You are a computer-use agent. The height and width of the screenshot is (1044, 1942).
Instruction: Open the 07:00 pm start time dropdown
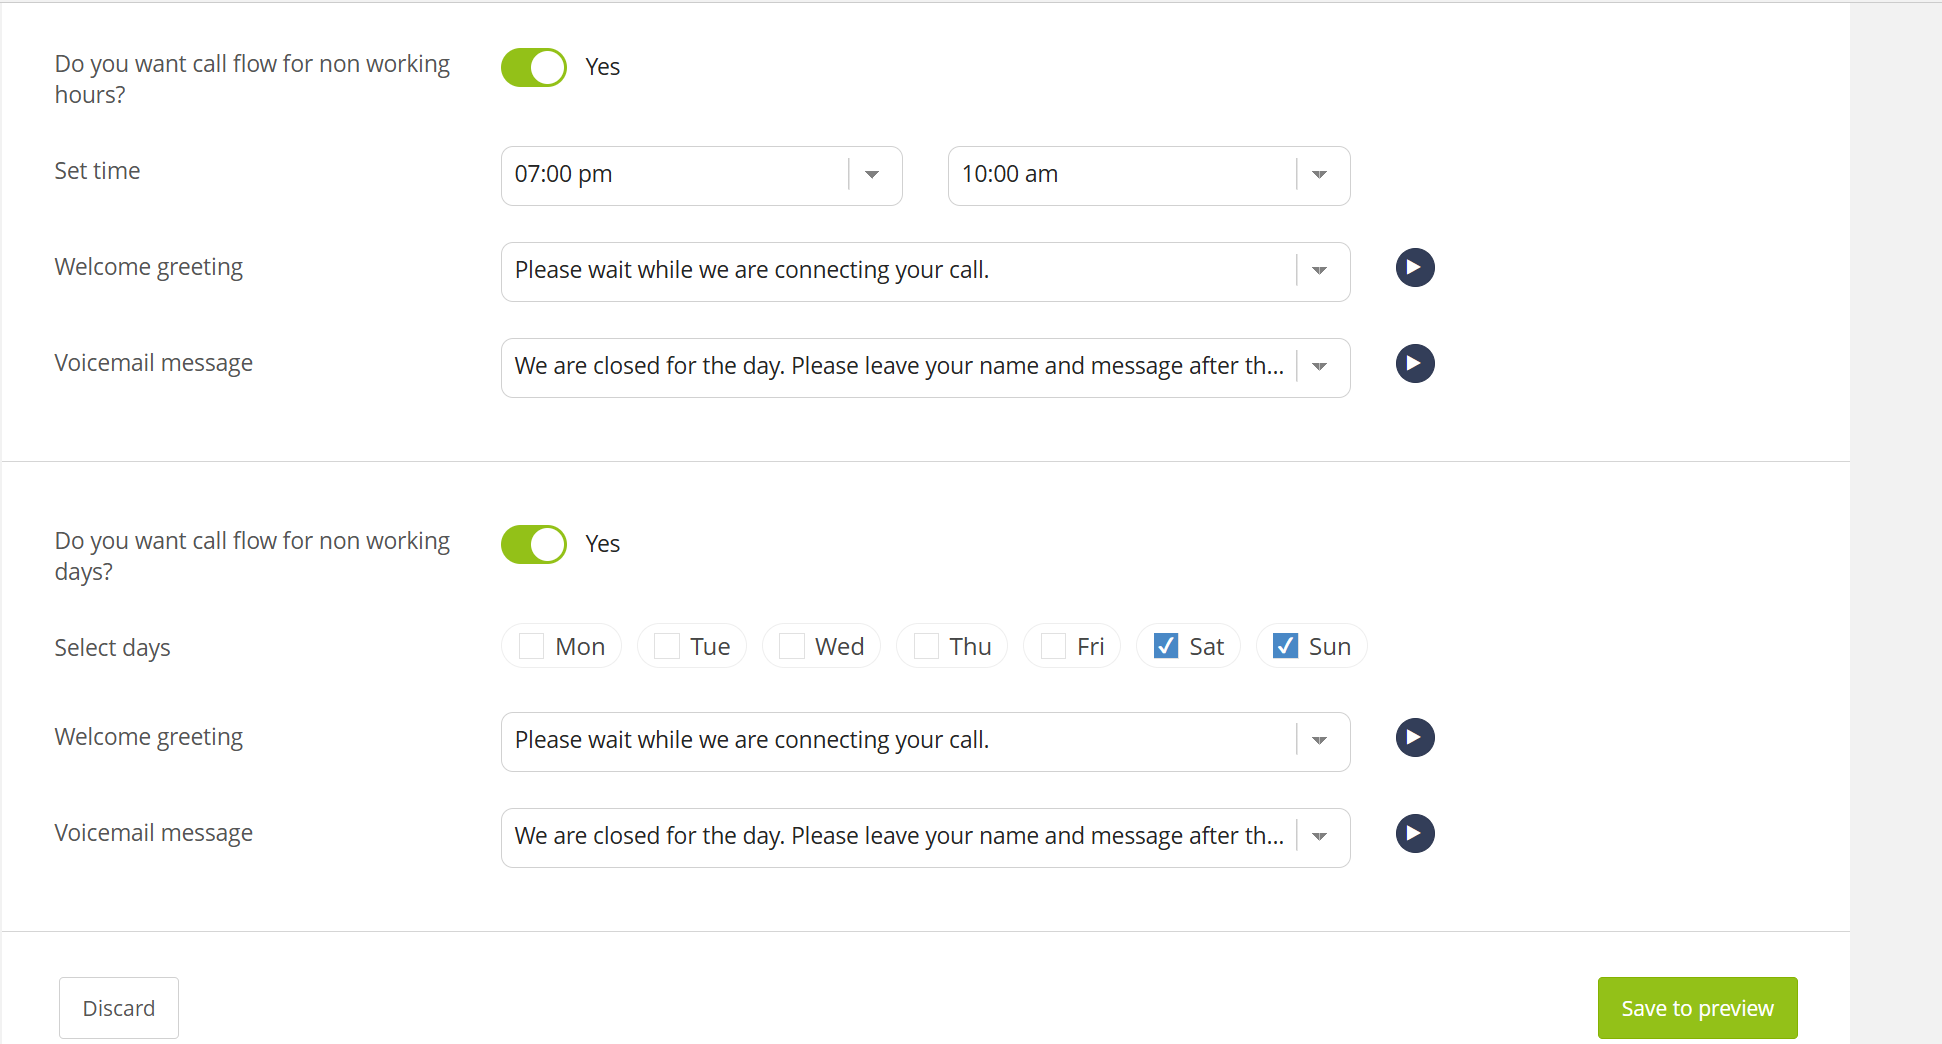pyautogui.click(x=871, y=175)
